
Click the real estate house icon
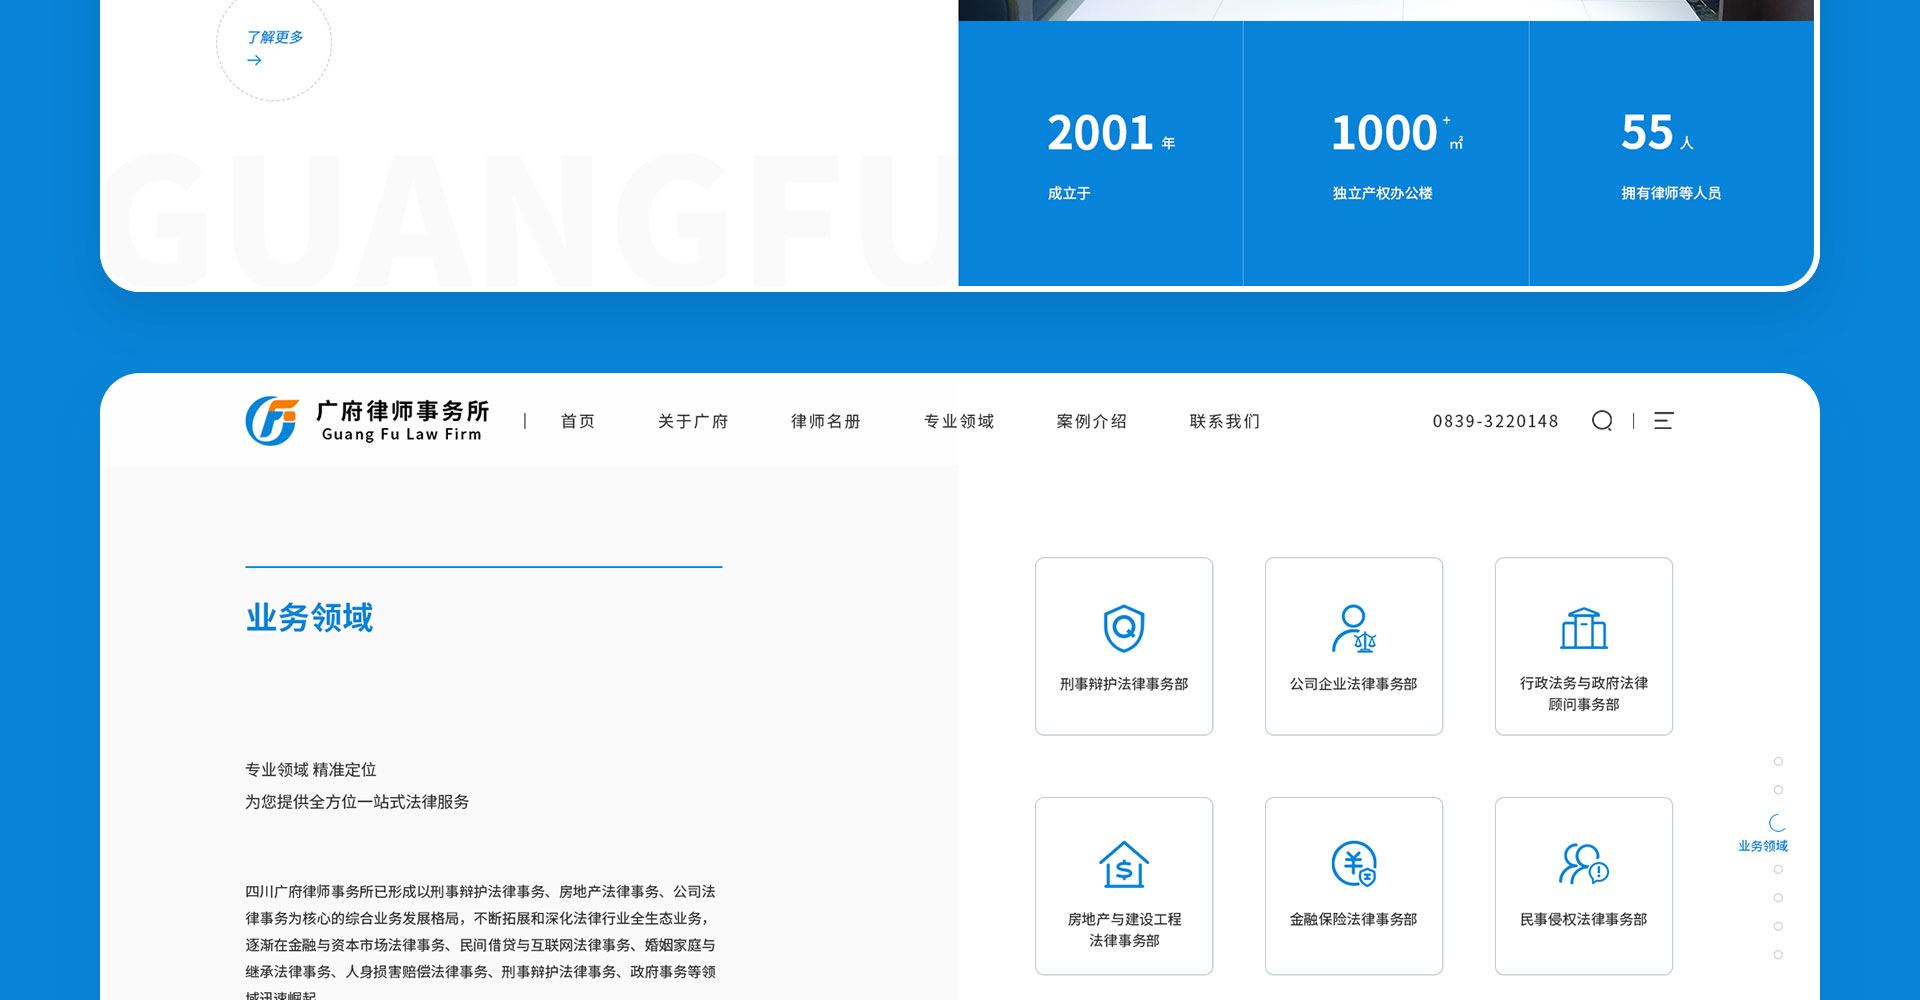(1124, 864)
